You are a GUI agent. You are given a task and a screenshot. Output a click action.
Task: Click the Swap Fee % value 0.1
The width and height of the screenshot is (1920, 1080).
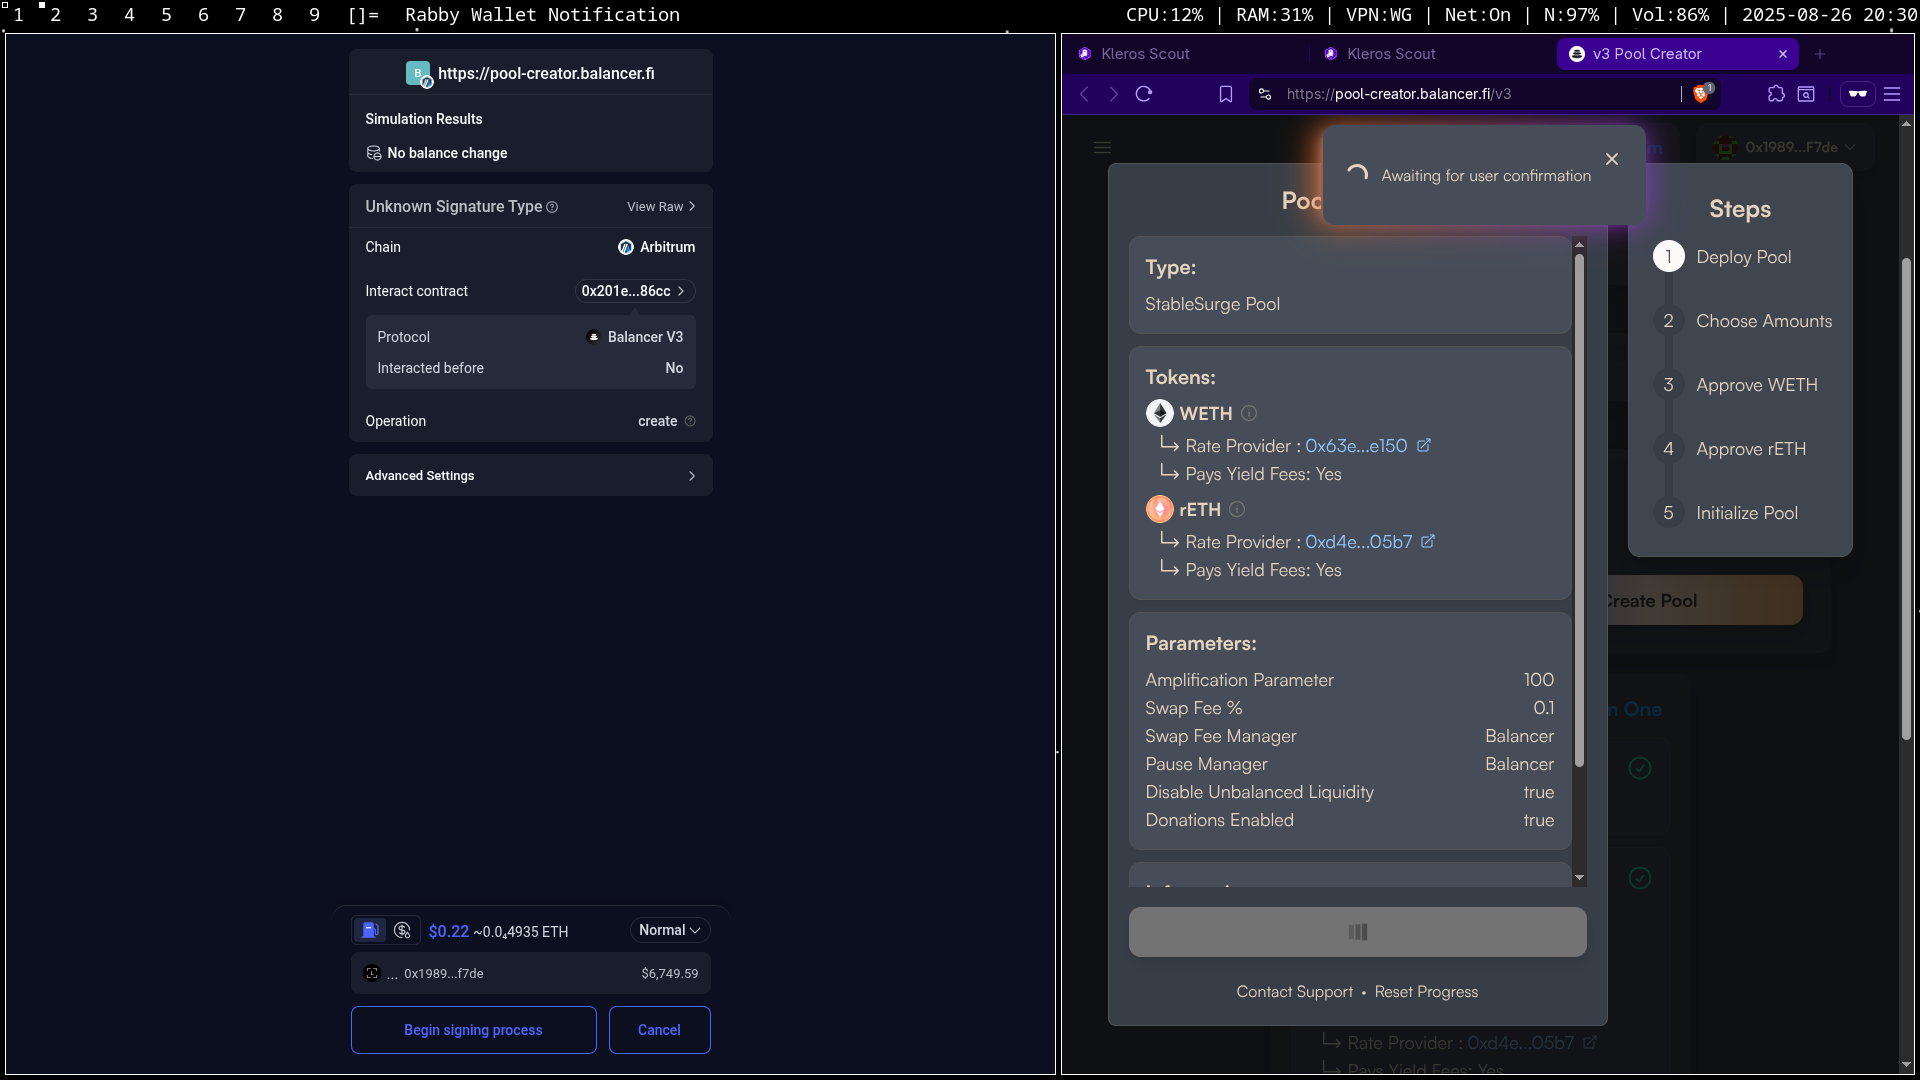pyautogui.click(x=1543, y=708)
